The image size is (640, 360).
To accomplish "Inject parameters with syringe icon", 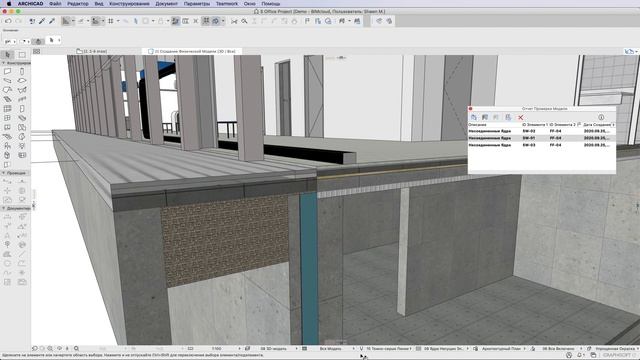I will tap(52, 21).
